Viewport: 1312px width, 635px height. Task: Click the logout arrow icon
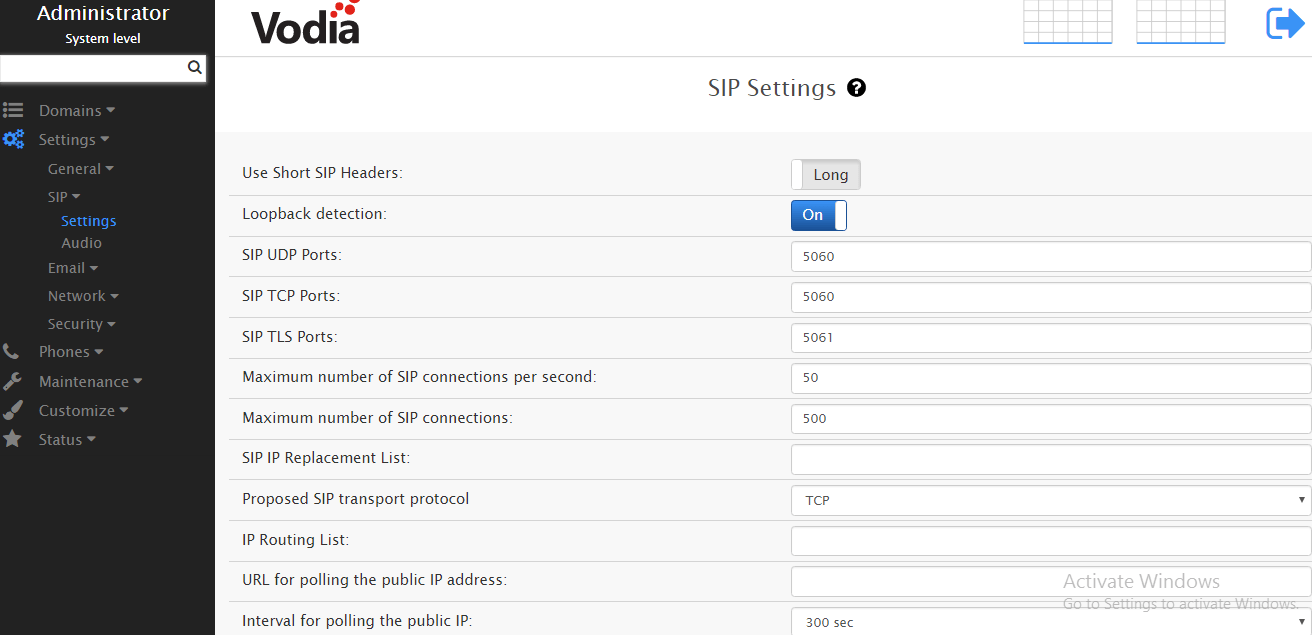pos(1284,23)
